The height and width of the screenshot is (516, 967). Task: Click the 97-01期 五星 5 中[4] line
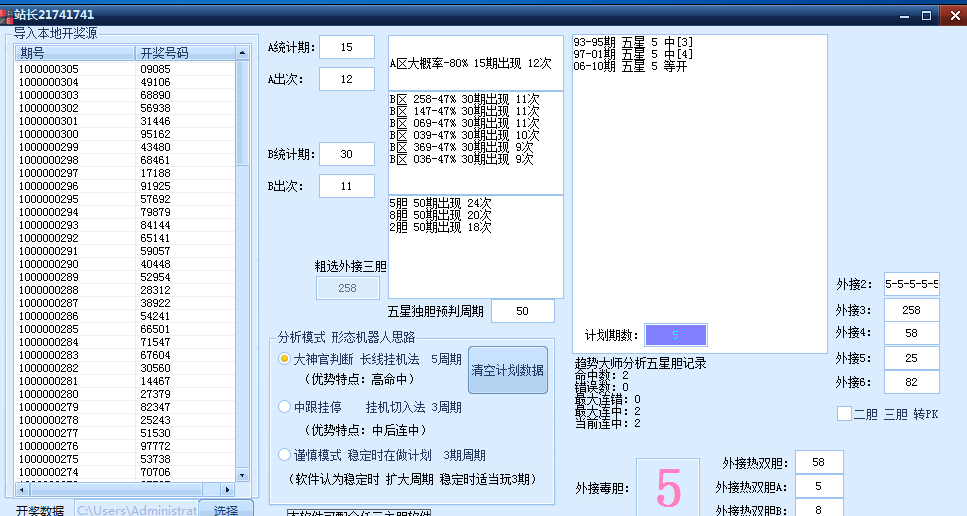(633, 54)
